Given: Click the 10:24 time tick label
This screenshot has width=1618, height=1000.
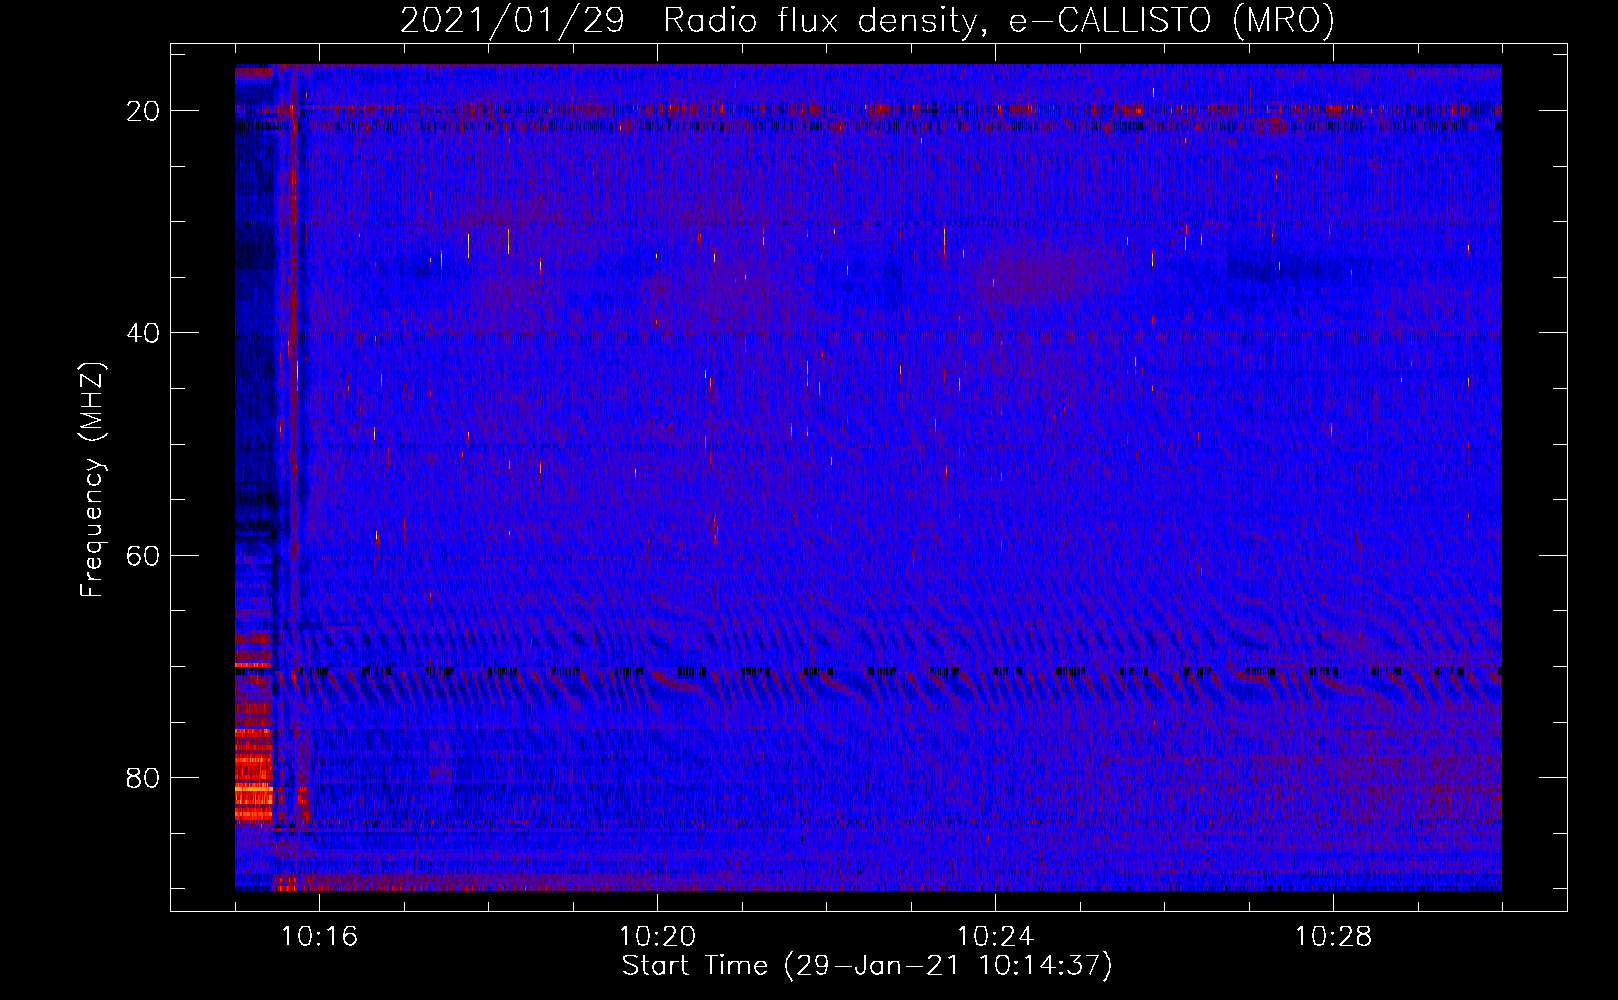Looking at the screenshot, I should (995, 937).
